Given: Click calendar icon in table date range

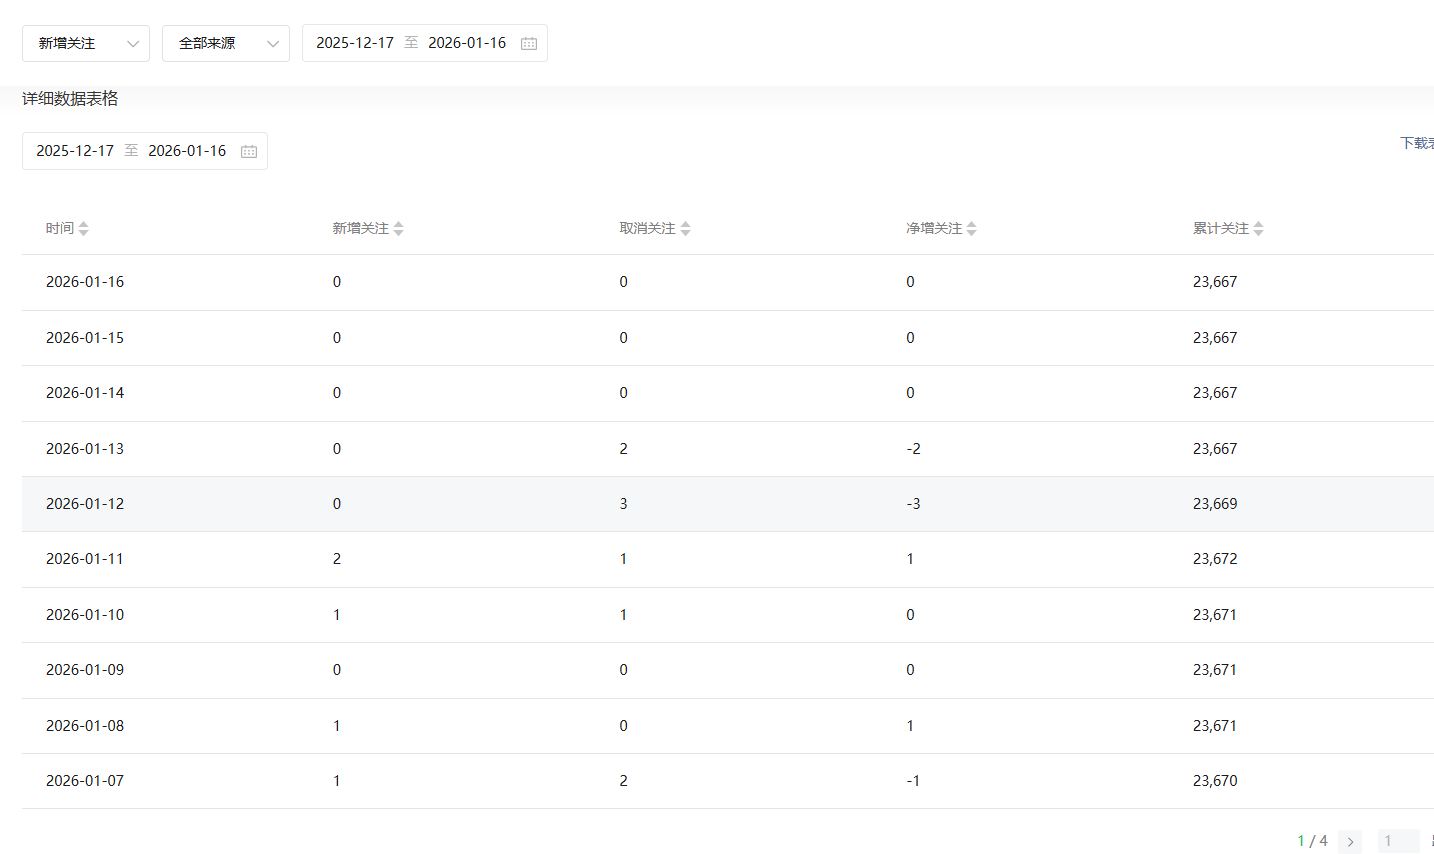Looking at the screenshot, I should coord(249,151).
